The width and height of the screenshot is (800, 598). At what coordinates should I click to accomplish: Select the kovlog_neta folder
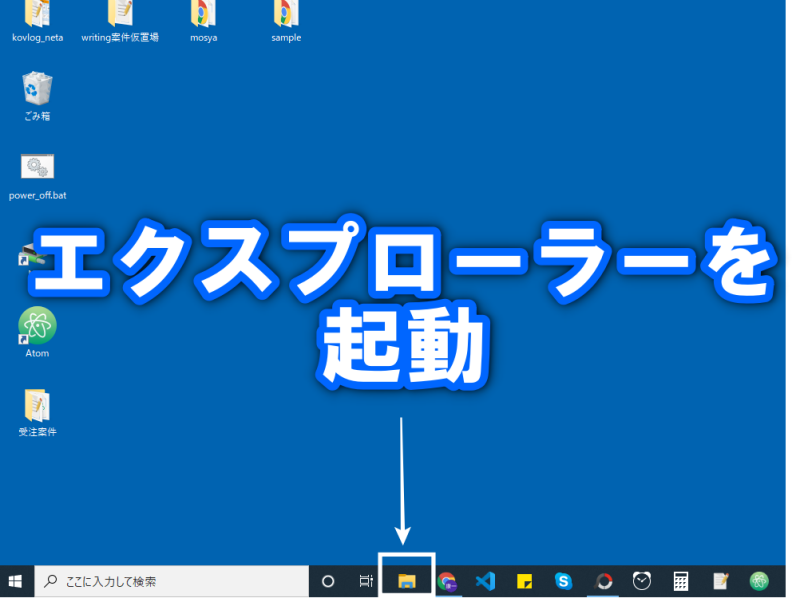37,16
